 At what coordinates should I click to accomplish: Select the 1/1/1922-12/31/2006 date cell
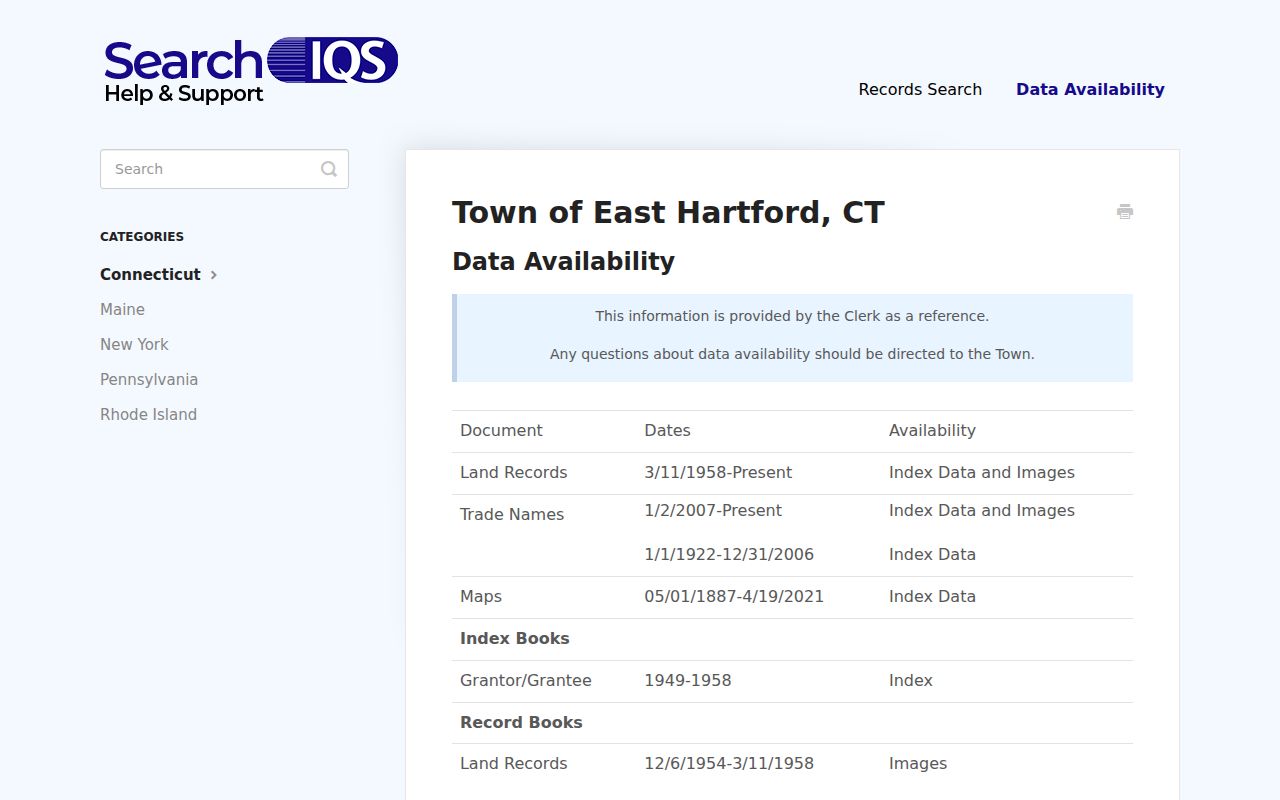(729, 555)
